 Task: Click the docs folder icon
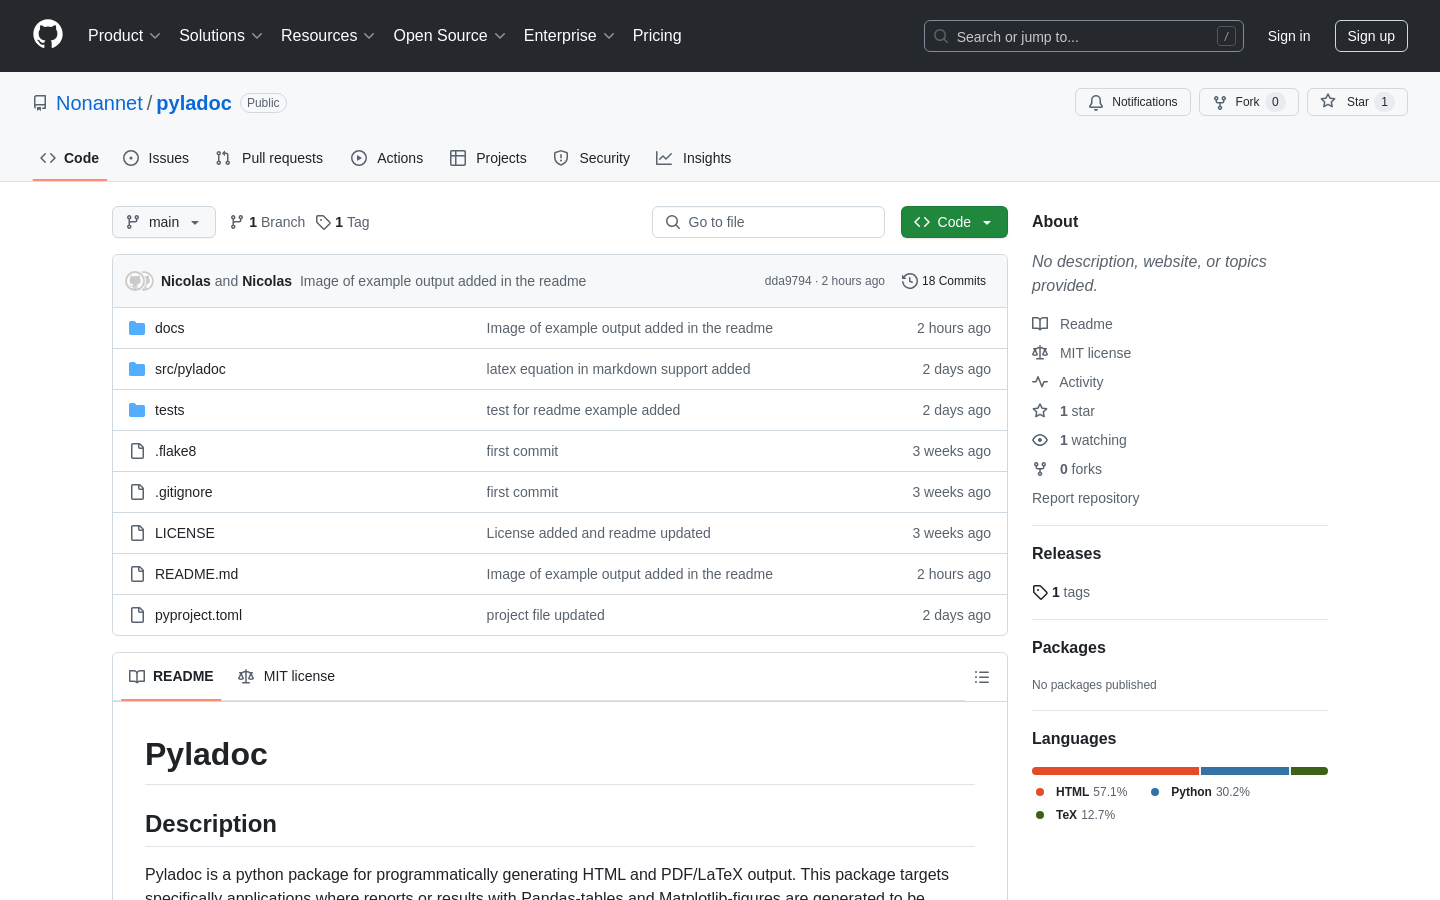click(x=137, y=328)
